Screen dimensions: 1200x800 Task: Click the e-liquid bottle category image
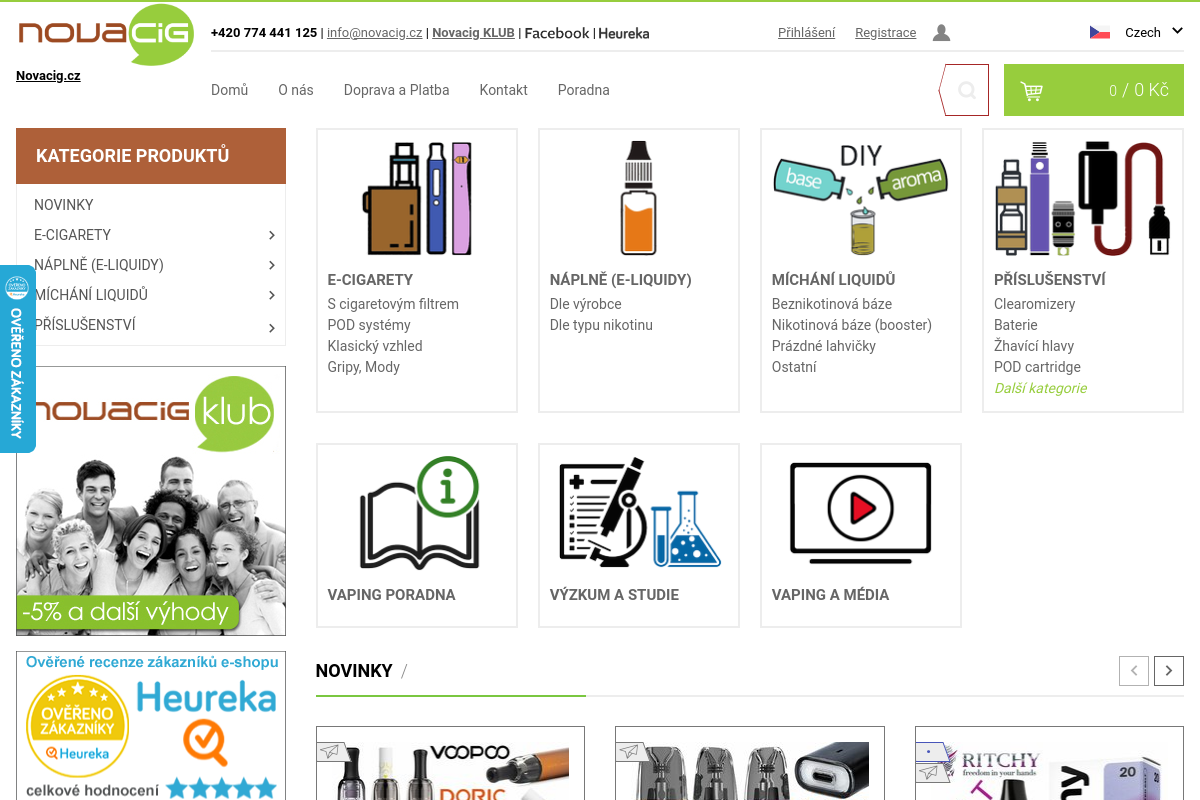pyautogui.click(x=639, y=198)
